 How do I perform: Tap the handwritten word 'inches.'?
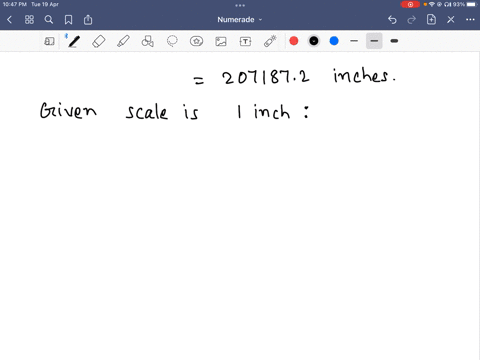click(364, 75)
